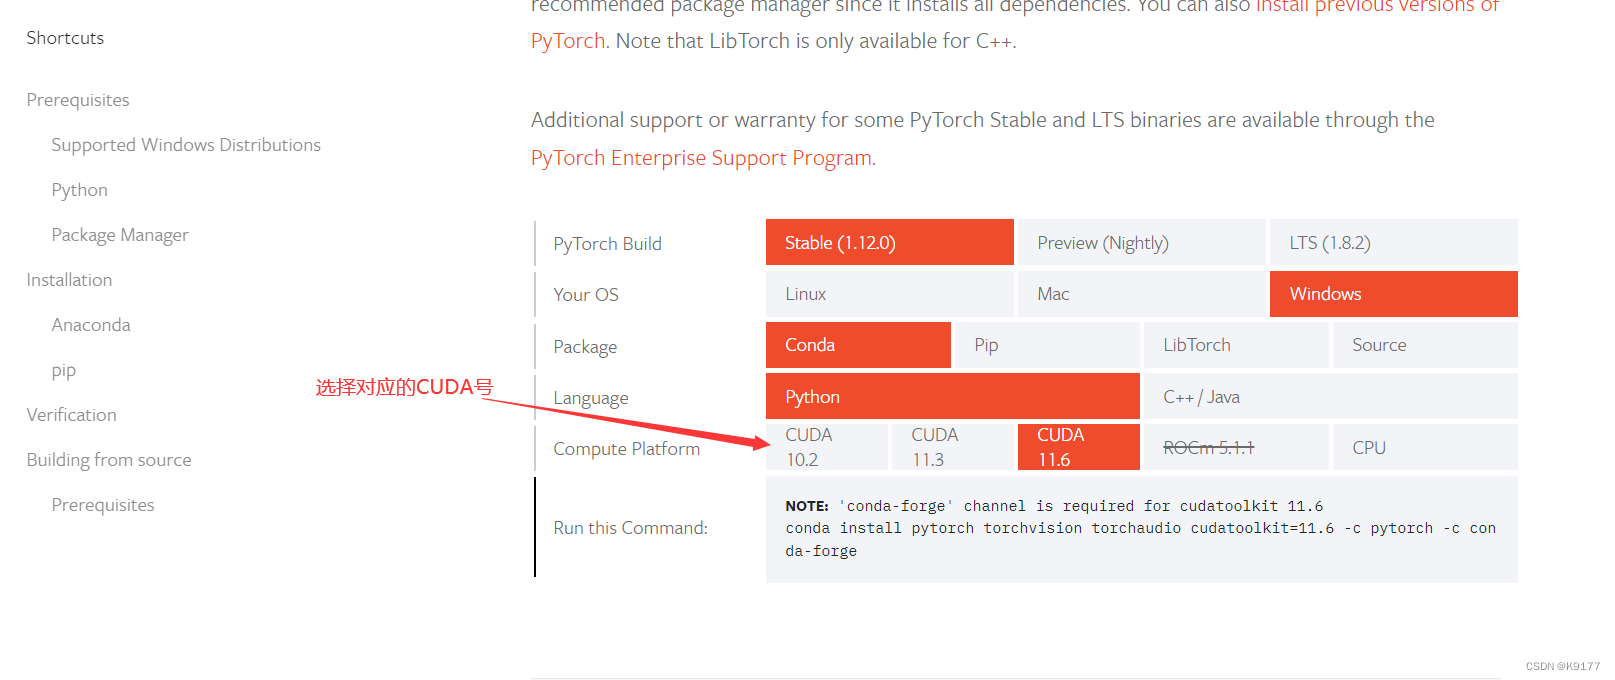Select LTS (1.8.2) build
The height and width of the screenshot is (680, 1615).
tap(1393, 242)
